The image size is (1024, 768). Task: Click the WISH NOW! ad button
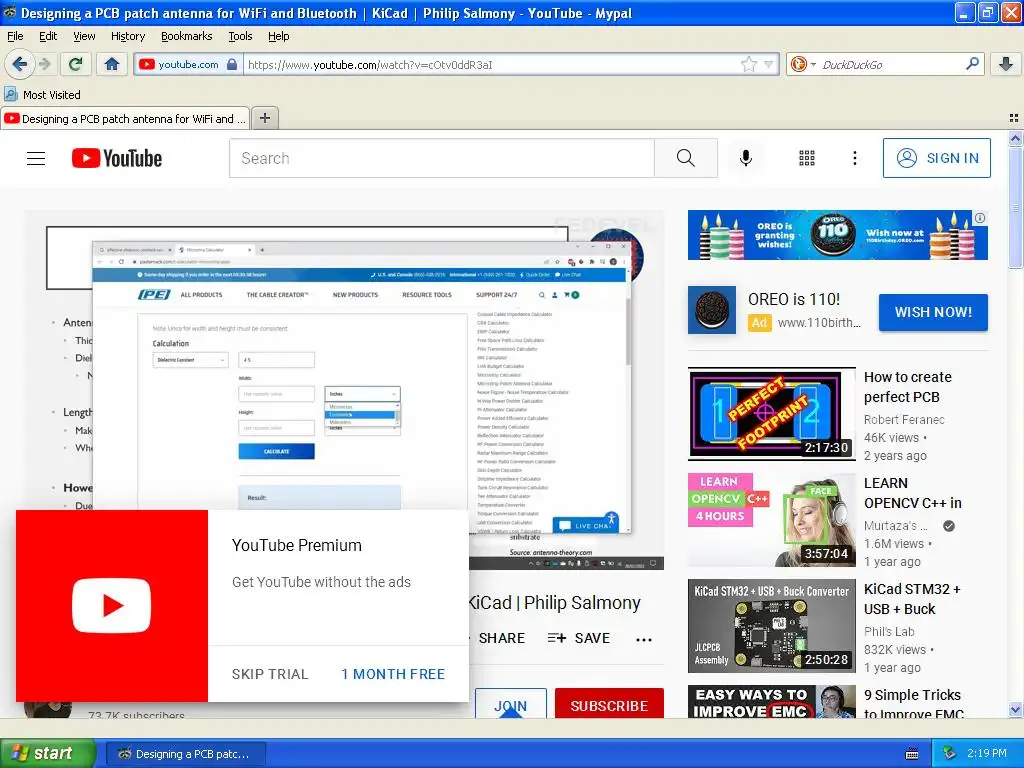933,312
